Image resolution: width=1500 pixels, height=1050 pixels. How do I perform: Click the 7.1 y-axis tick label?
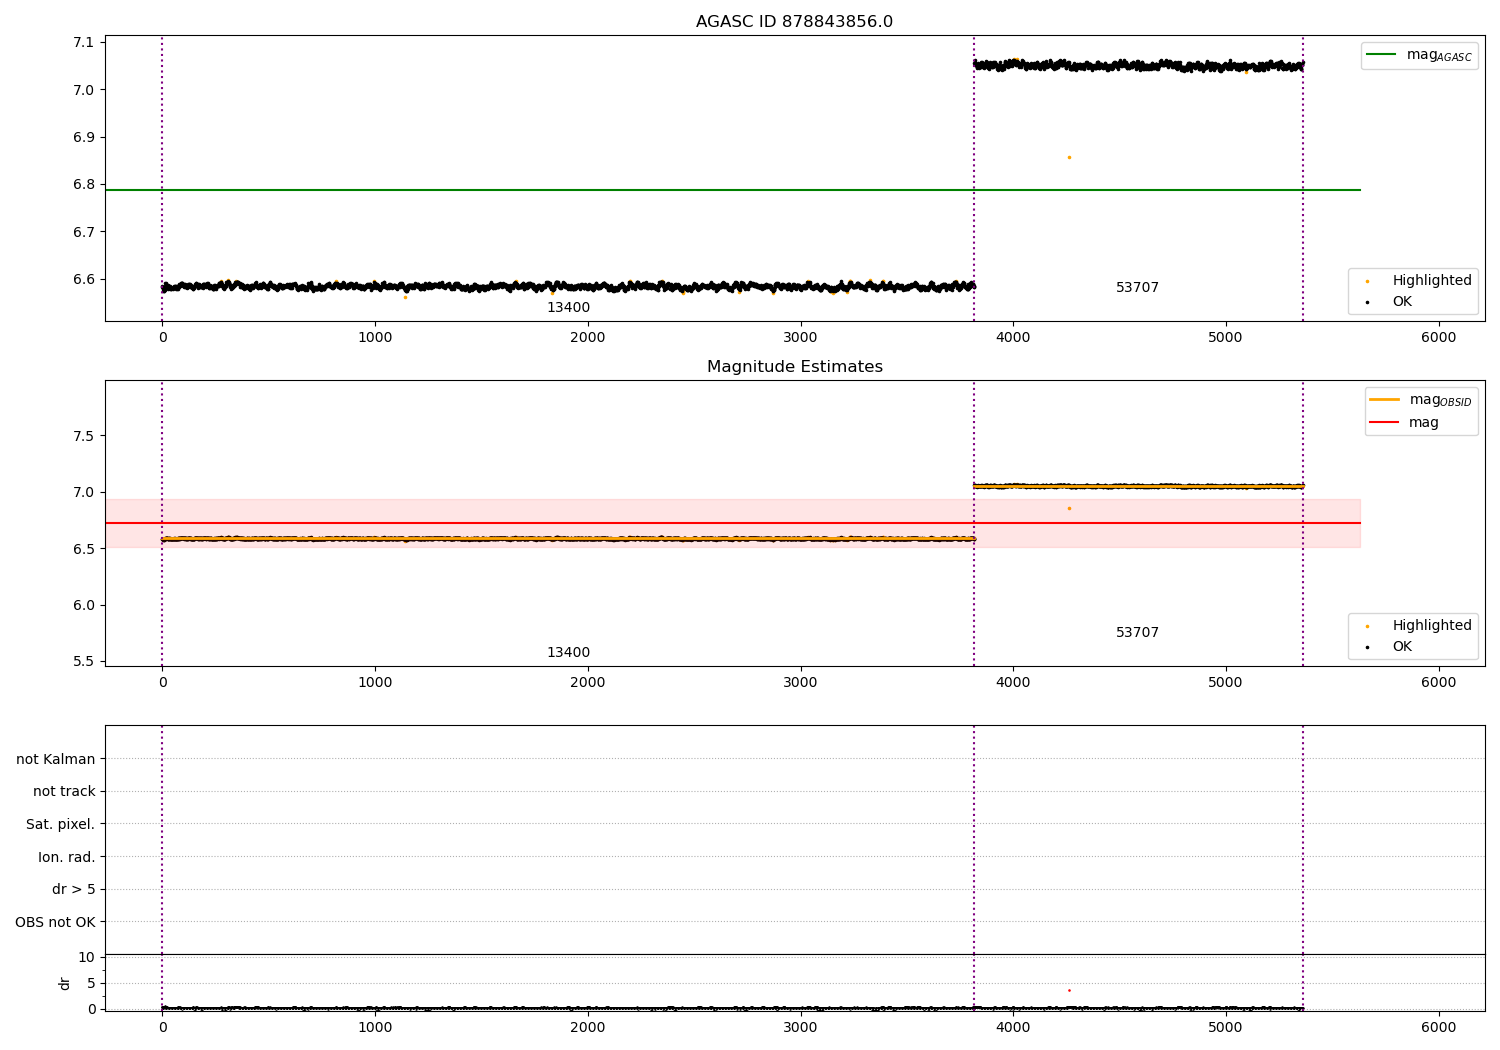pyautogui.click(x=83, y=43)
